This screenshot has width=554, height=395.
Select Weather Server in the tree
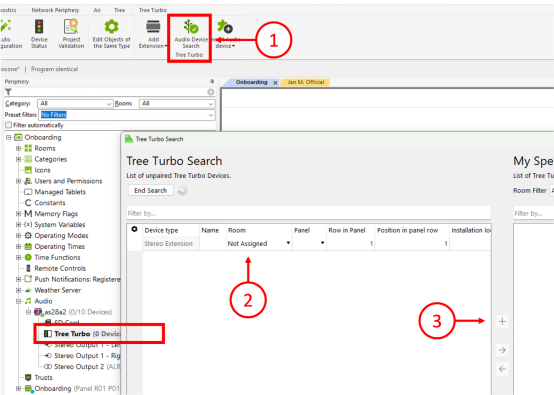(x=58, y=290)
